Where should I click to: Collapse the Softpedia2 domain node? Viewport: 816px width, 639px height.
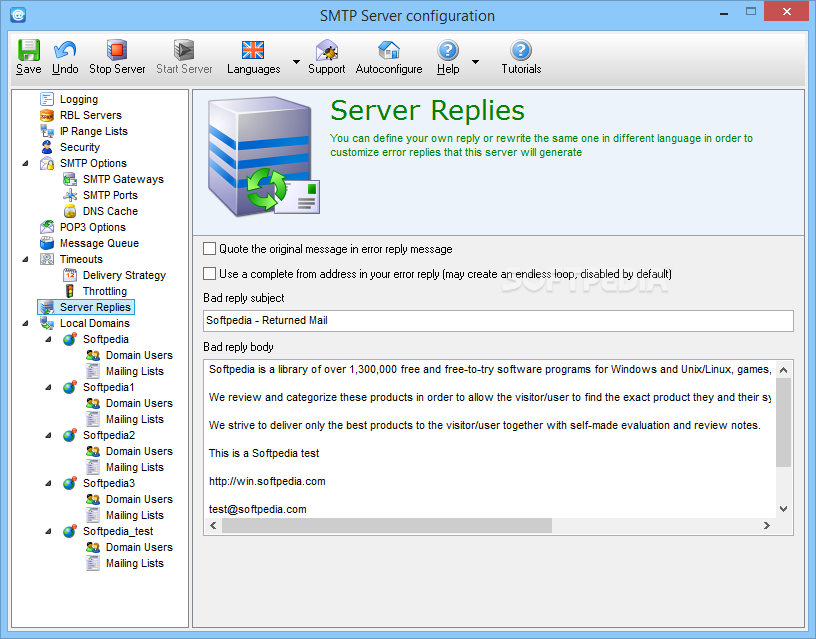coord(48,435)
